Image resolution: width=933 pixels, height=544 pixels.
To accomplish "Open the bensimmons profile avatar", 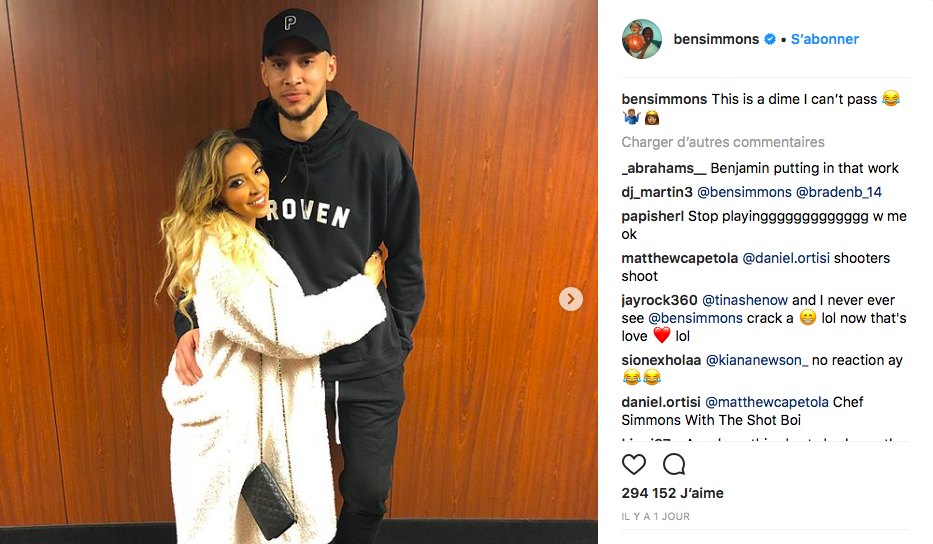I will coord(641,39).
